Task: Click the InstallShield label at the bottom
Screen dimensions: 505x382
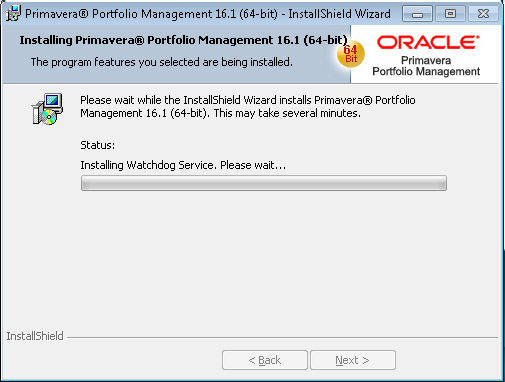Action: coord(35,336)
